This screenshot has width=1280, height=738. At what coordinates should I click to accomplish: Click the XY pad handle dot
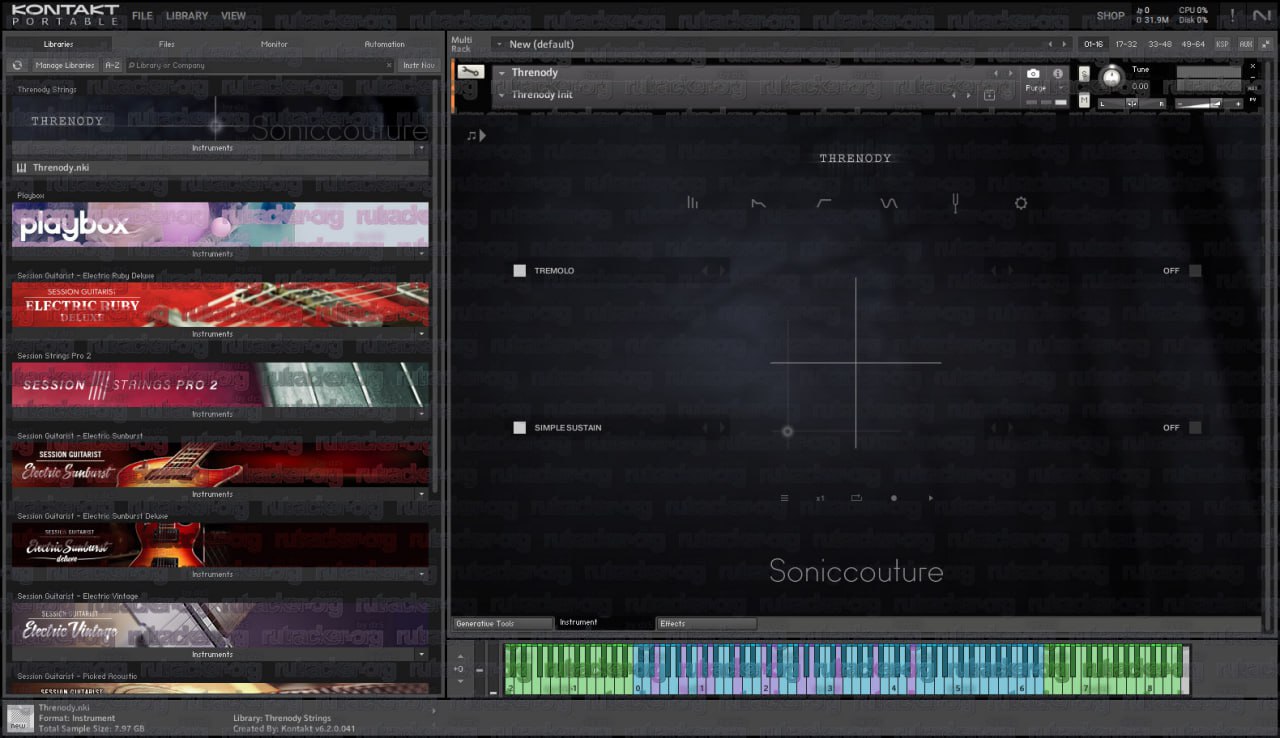pyautogui.click(x=787, y=432)
